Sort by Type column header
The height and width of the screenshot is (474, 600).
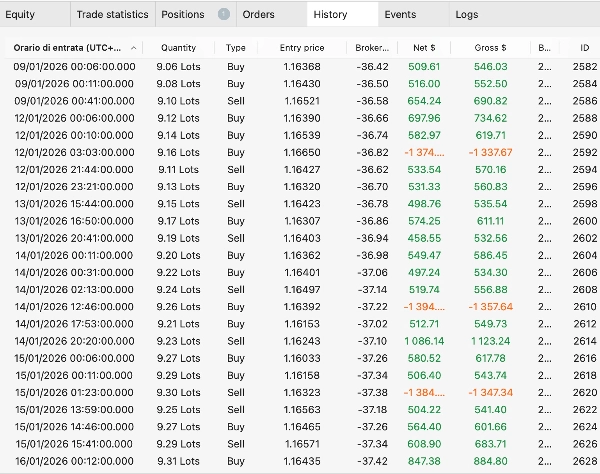[x=235, y=48]
